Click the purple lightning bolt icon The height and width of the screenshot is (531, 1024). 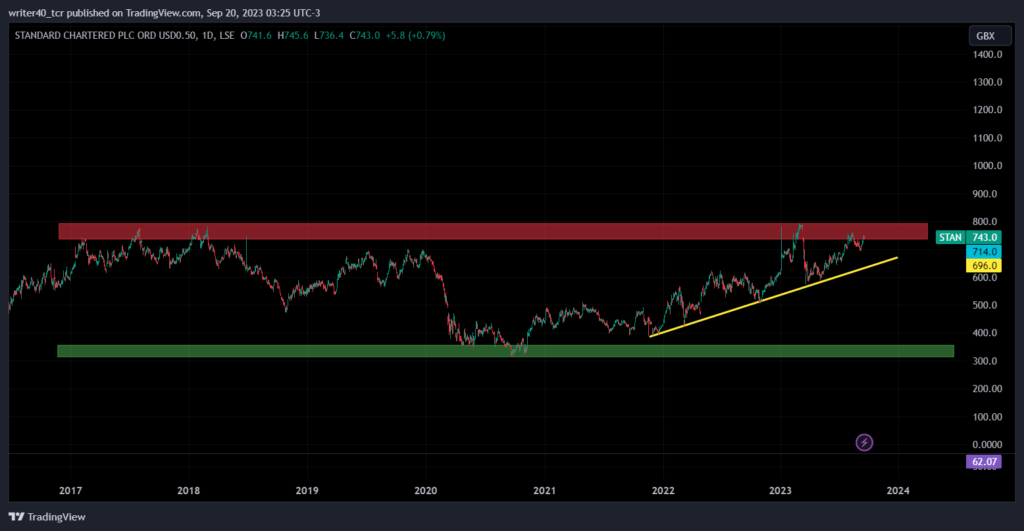click(864, 443)
